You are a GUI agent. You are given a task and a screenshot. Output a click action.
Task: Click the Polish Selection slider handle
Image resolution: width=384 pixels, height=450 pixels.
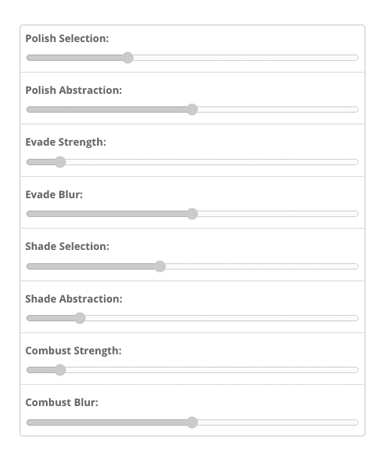point(127,58)
